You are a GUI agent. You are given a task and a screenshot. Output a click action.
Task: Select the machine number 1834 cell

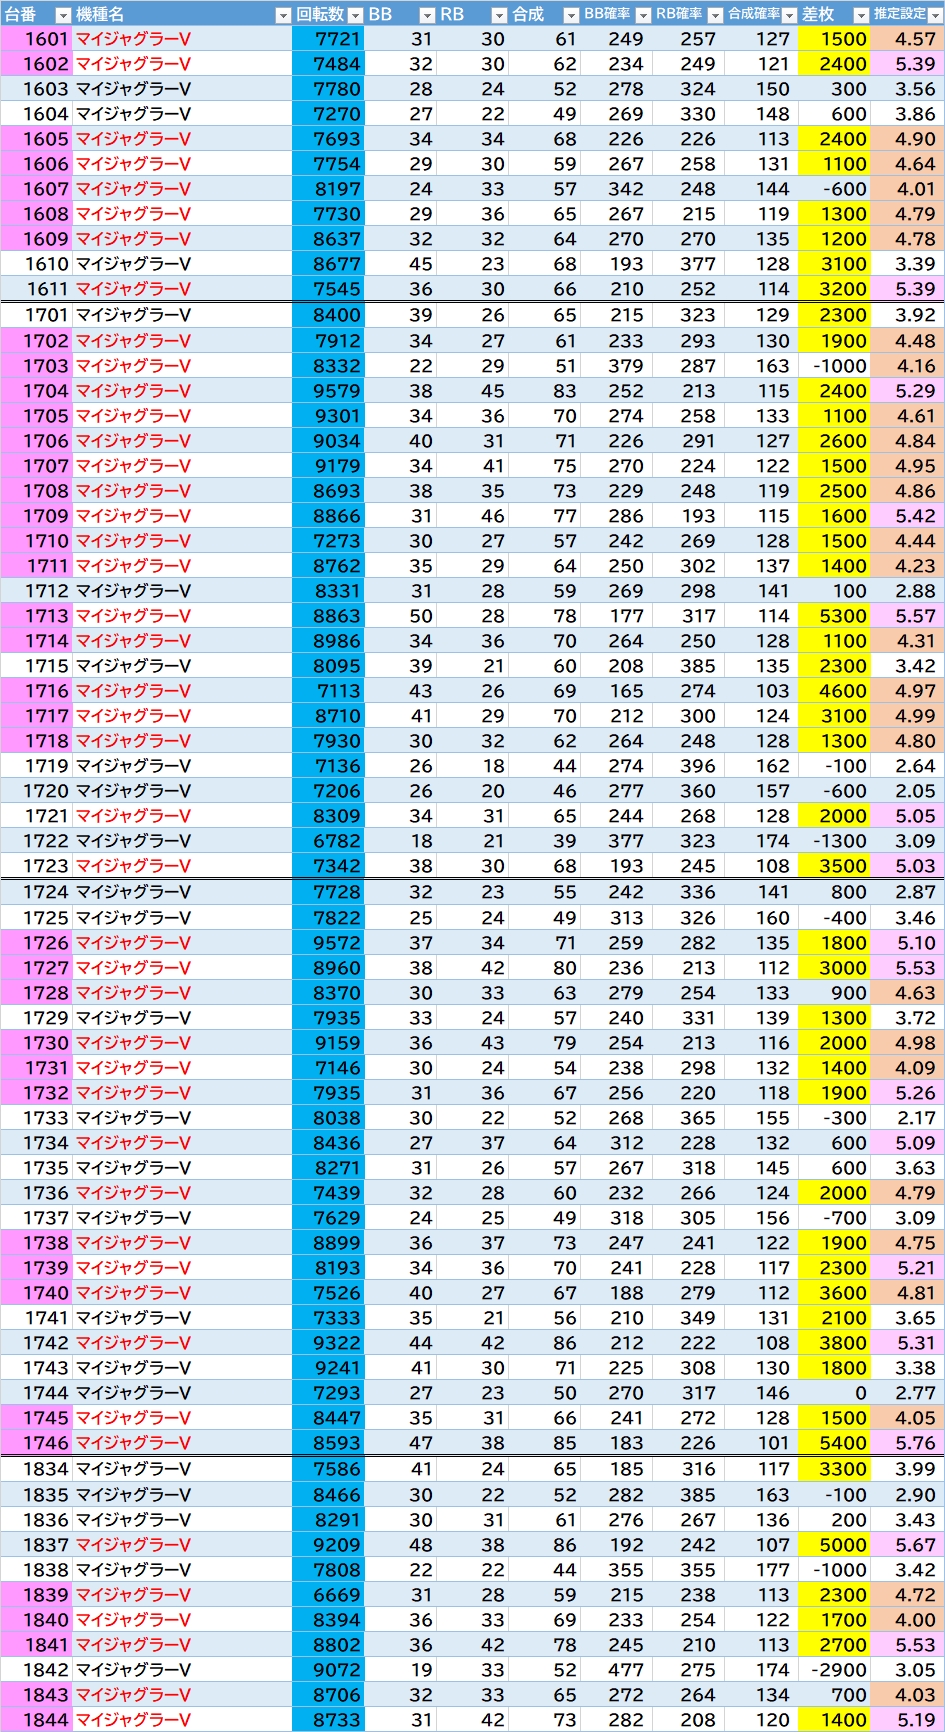pos(36,1469)
